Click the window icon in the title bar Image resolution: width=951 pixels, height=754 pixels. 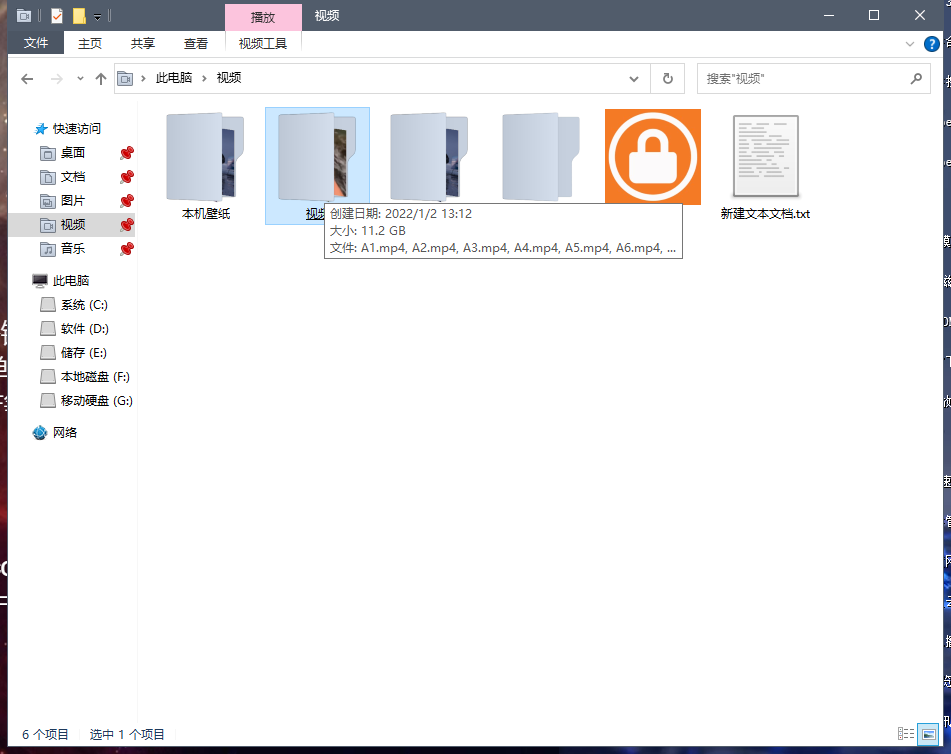pyautogui.click(x=24, y=16)
